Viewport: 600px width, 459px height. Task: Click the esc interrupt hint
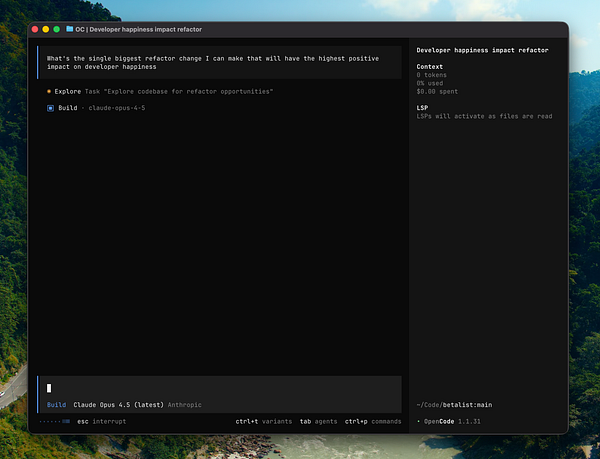(x=101, y=422)
